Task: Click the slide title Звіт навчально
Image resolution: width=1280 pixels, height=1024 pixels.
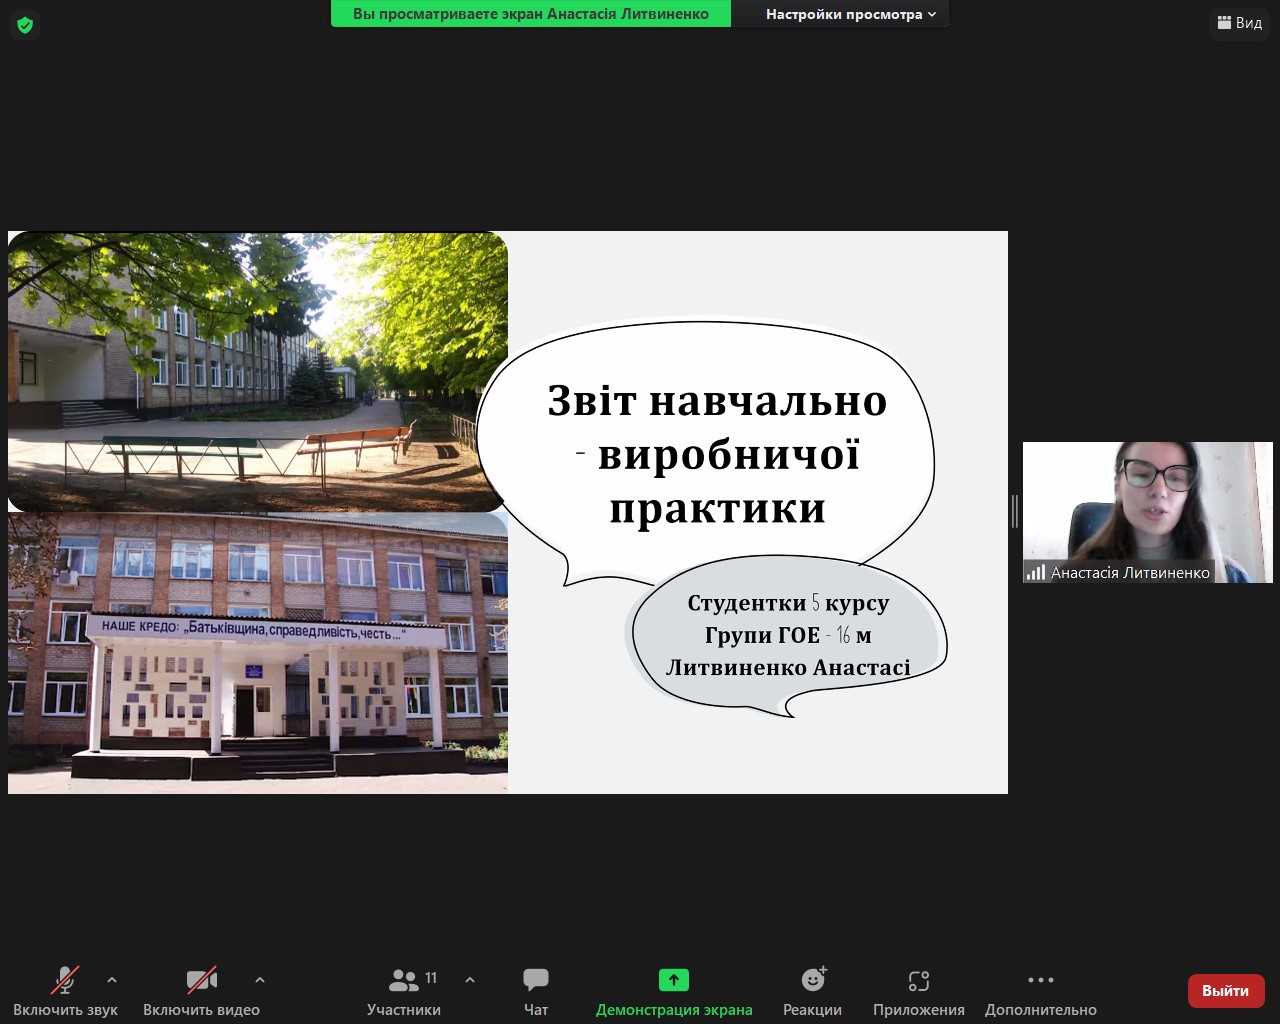Action: [717, 400]
